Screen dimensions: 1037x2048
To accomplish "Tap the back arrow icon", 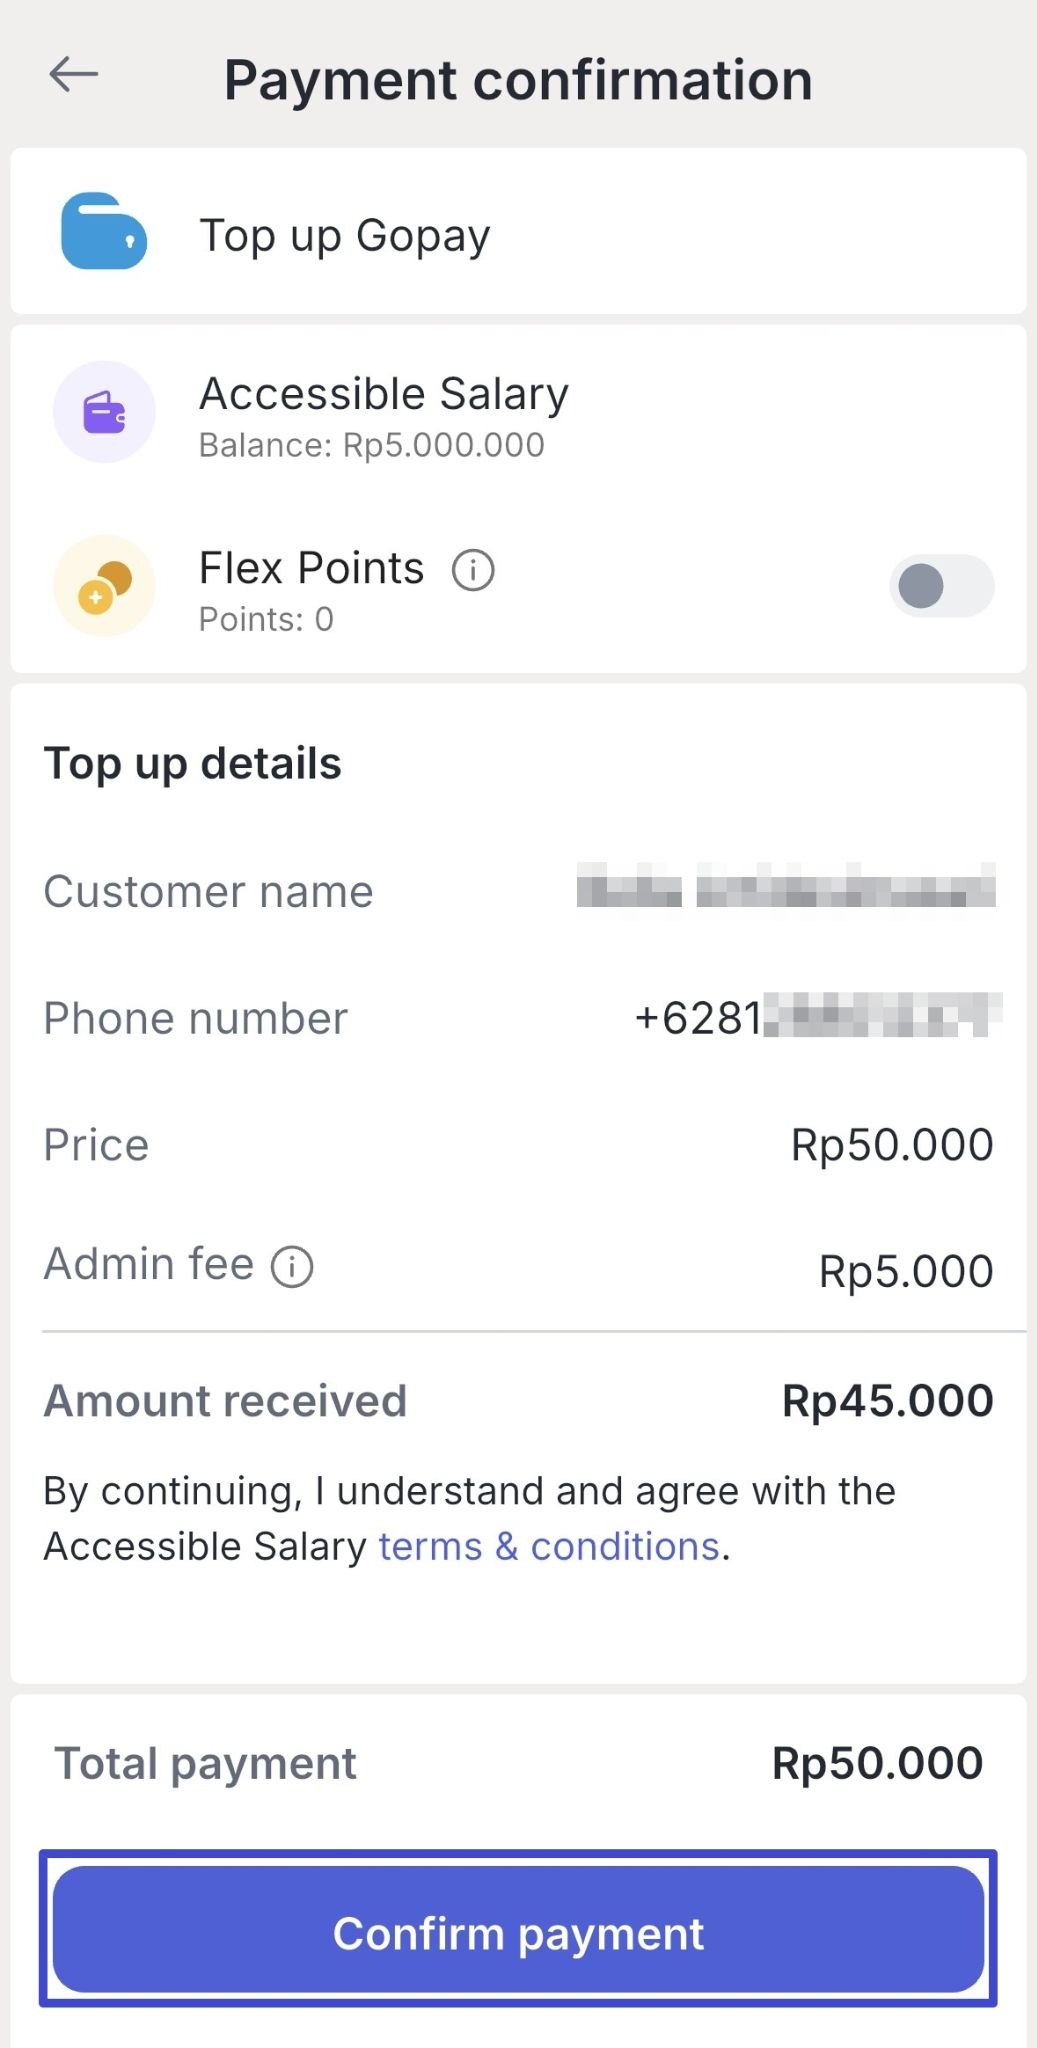I will tap(73, 74).
